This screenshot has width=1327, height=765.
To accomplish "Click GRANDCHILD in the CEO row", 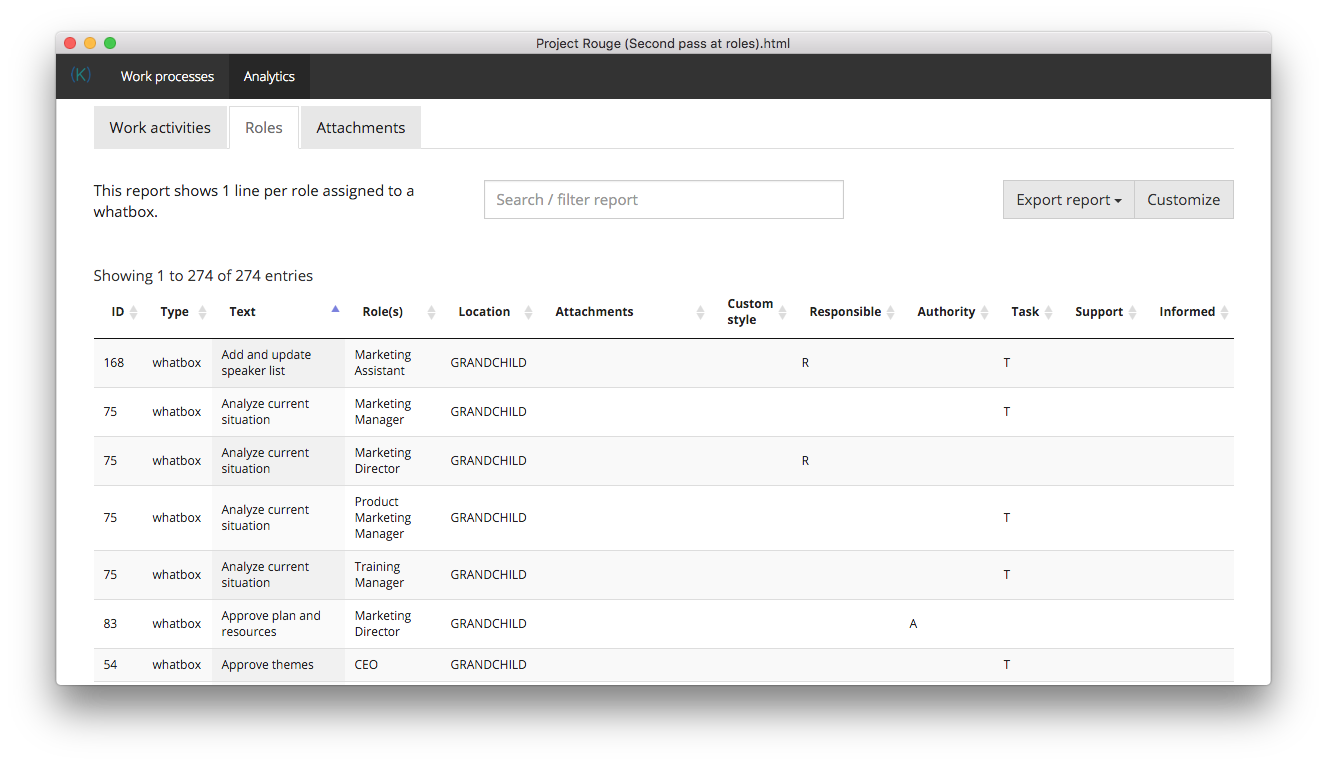I will coord(488,665).
